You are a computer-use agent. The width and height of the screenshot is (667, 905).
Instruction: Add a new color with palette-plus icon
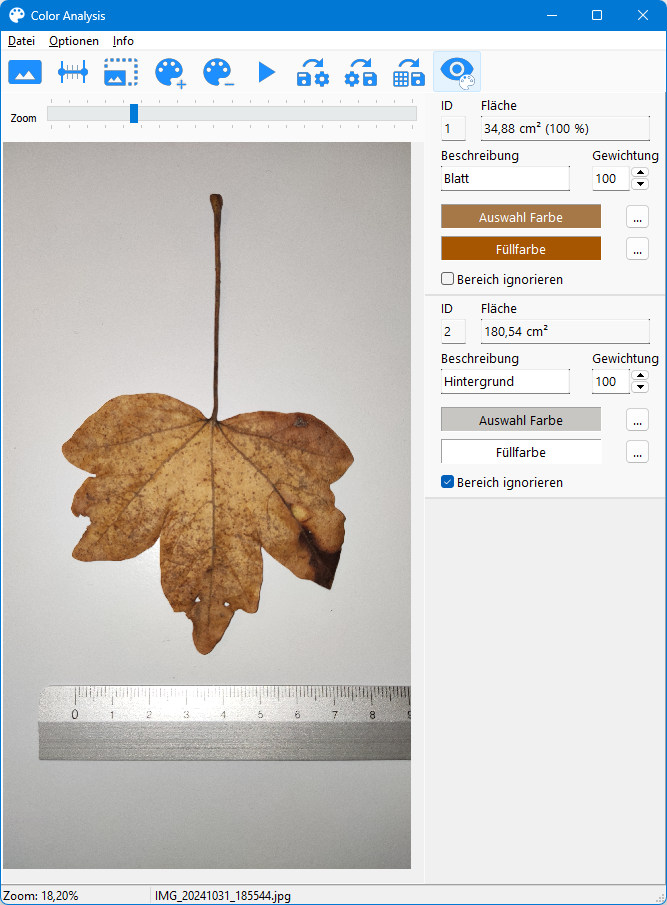(170, 72)
